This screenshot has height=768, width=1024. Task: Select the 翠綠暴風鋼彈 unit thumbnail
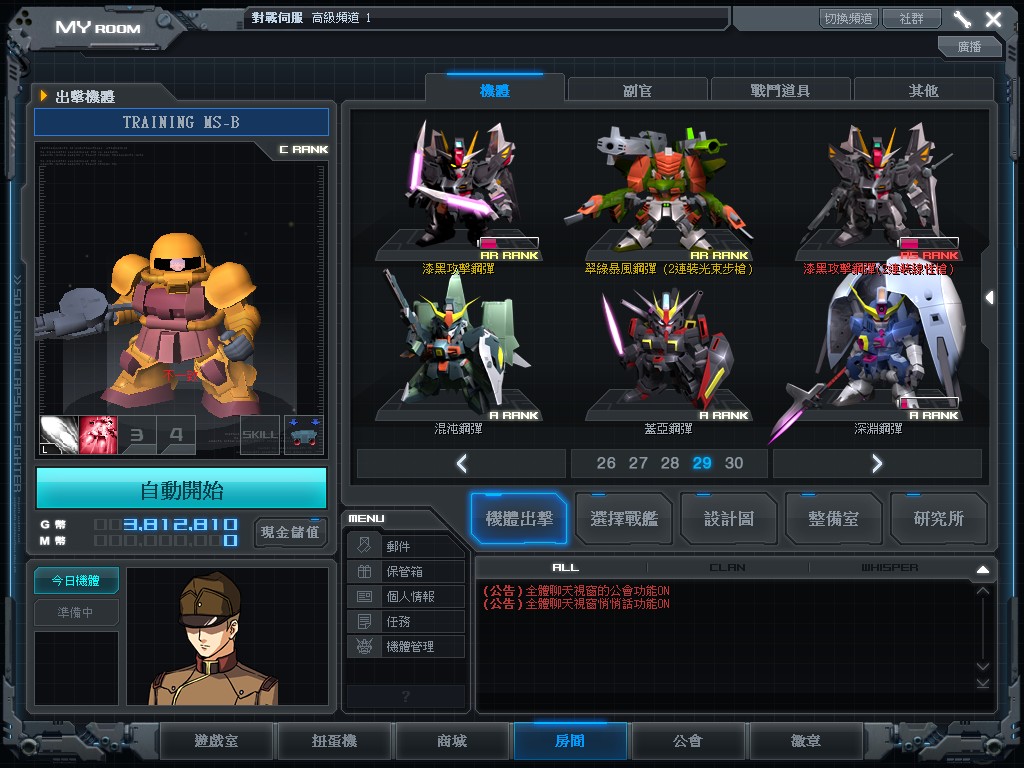click(668, 191)
